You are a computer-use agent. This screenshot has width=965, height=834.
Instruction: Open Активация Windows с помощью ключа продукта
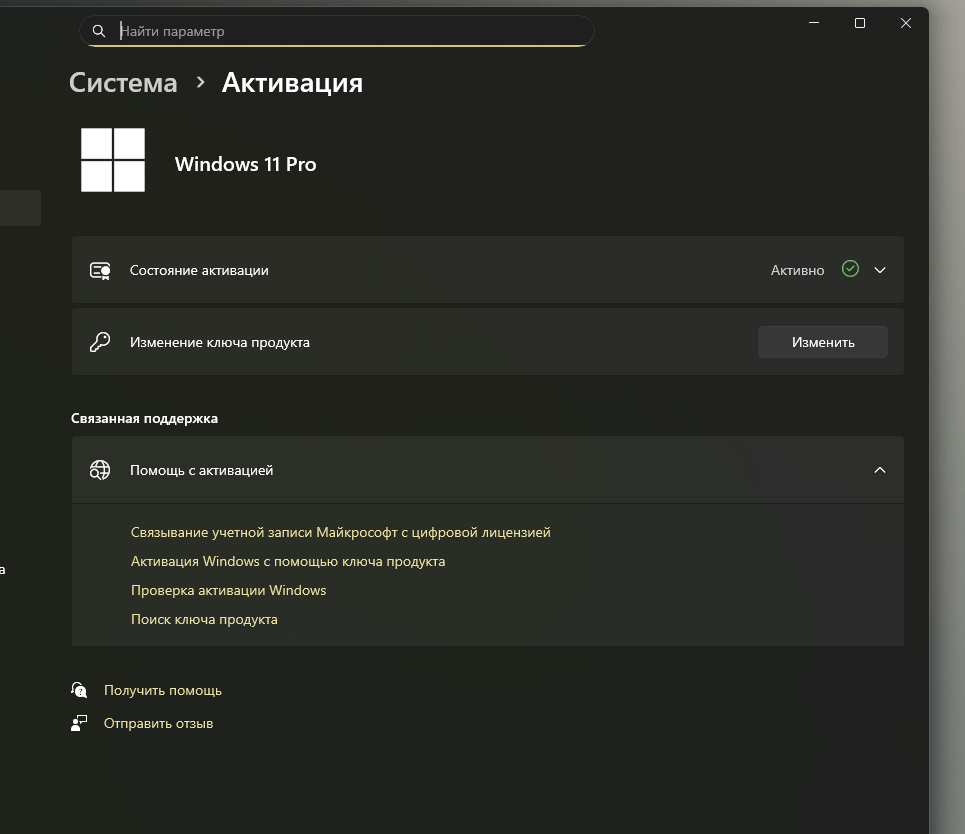click(x=288, y=561)
